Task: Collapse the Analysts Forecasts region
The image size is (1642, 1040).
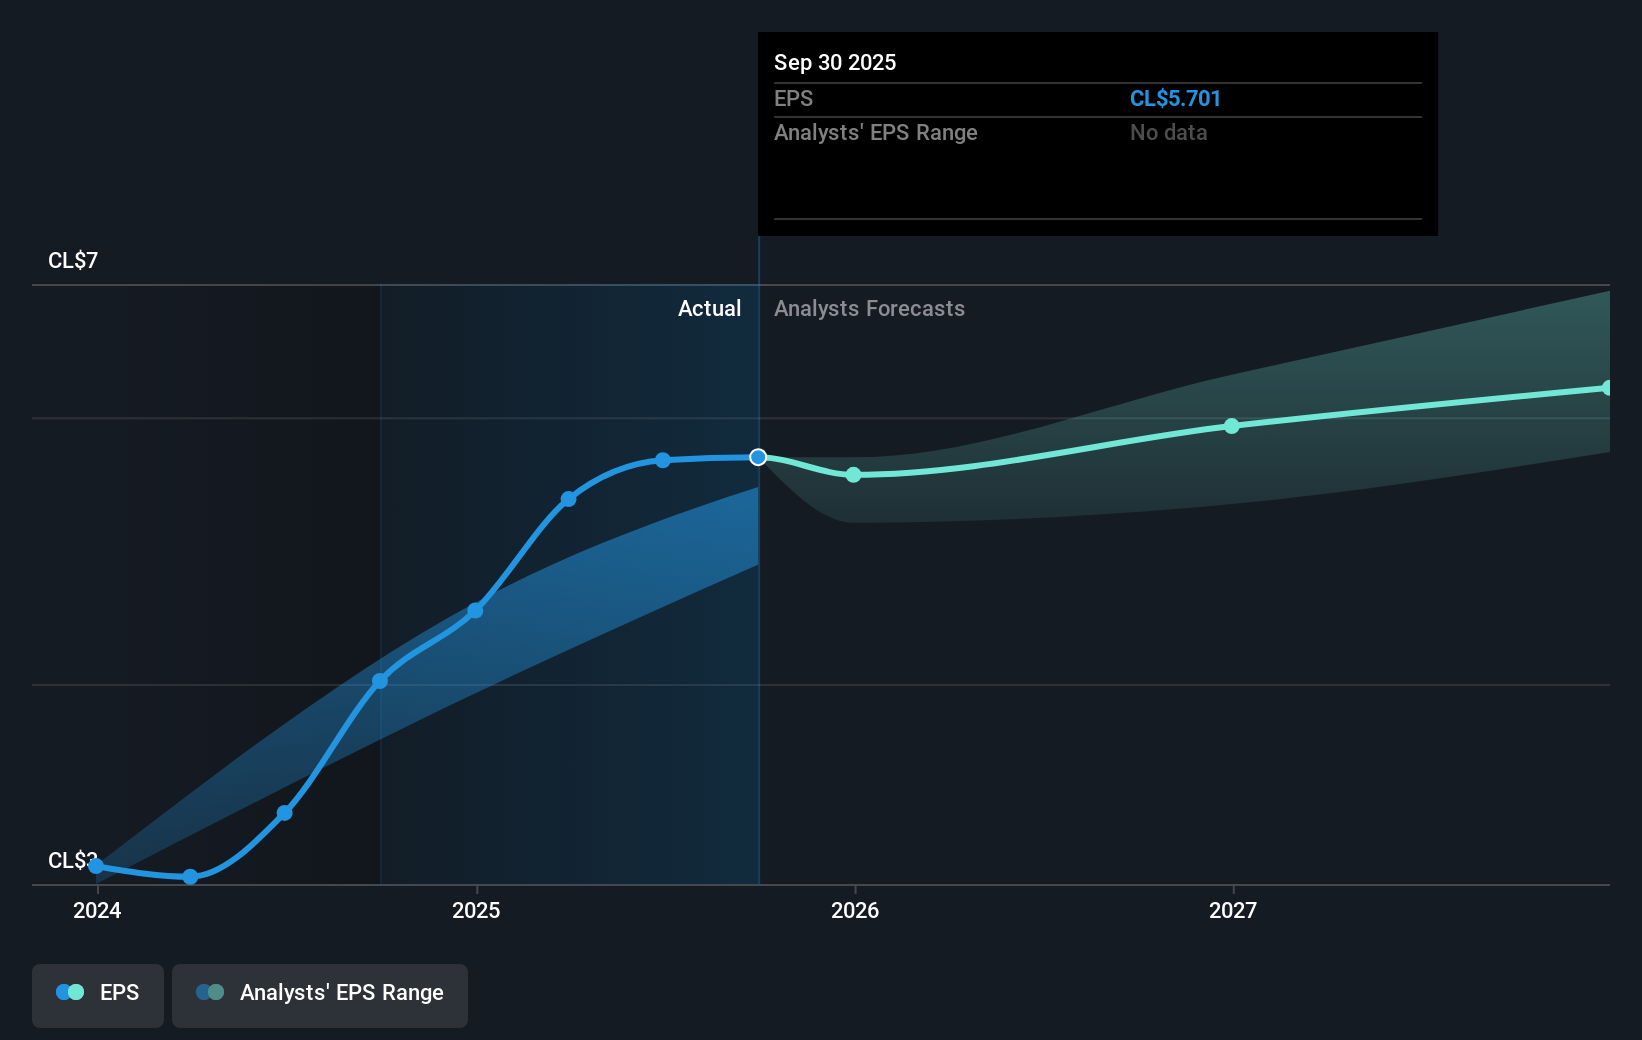Action: pos(869,309)
